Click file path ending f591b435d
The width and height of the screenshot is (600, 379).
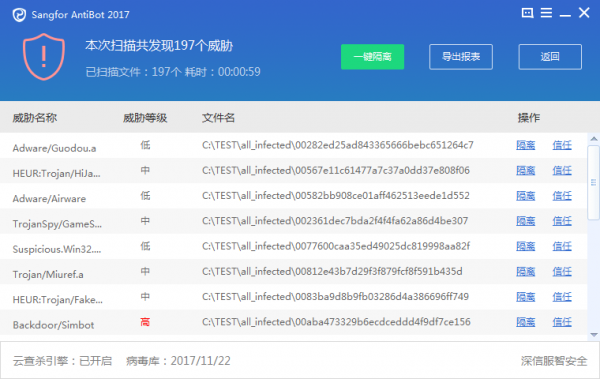(332, 271)
